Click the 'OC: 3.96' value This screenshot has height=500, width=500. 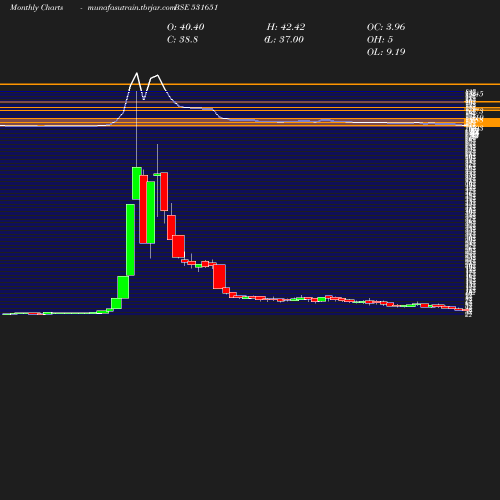tap(386, 27)
